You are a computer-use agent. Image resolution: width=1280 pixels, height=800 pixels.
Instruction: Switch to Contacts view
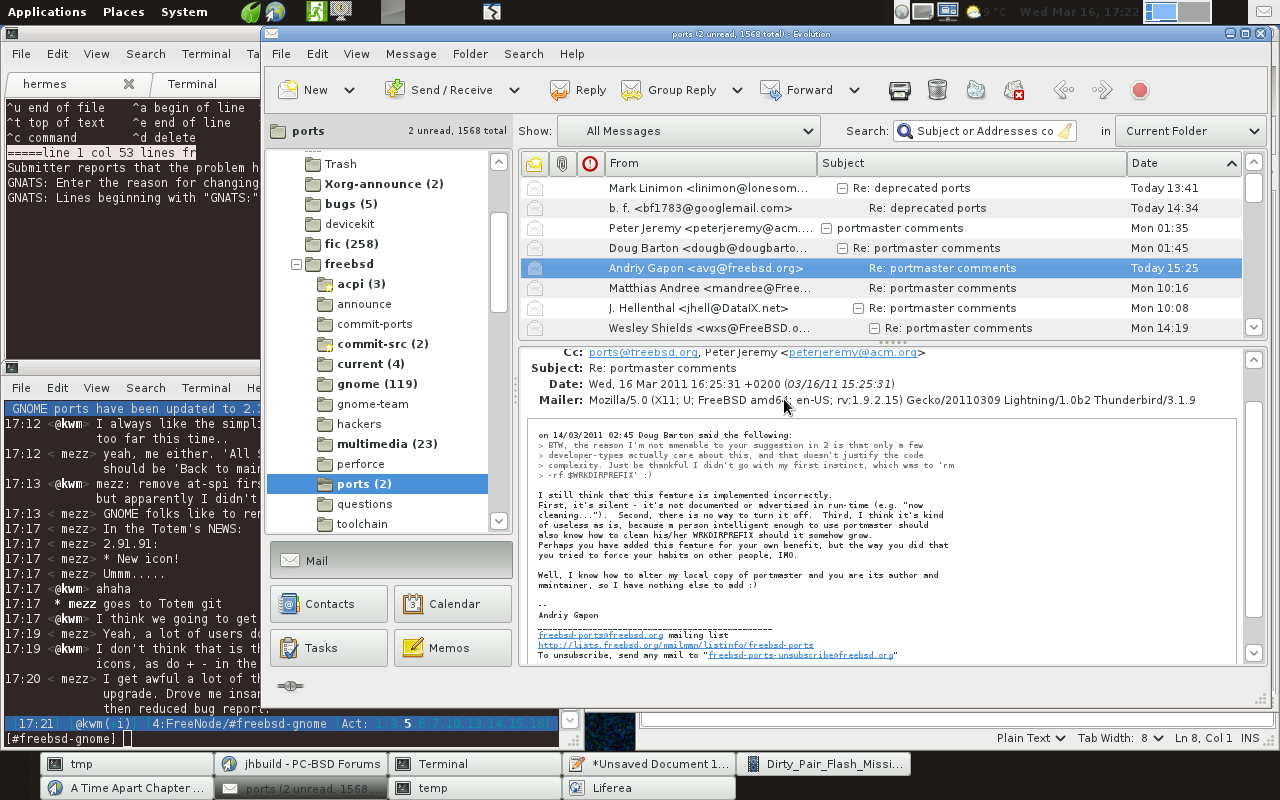[x=329, y=604]
